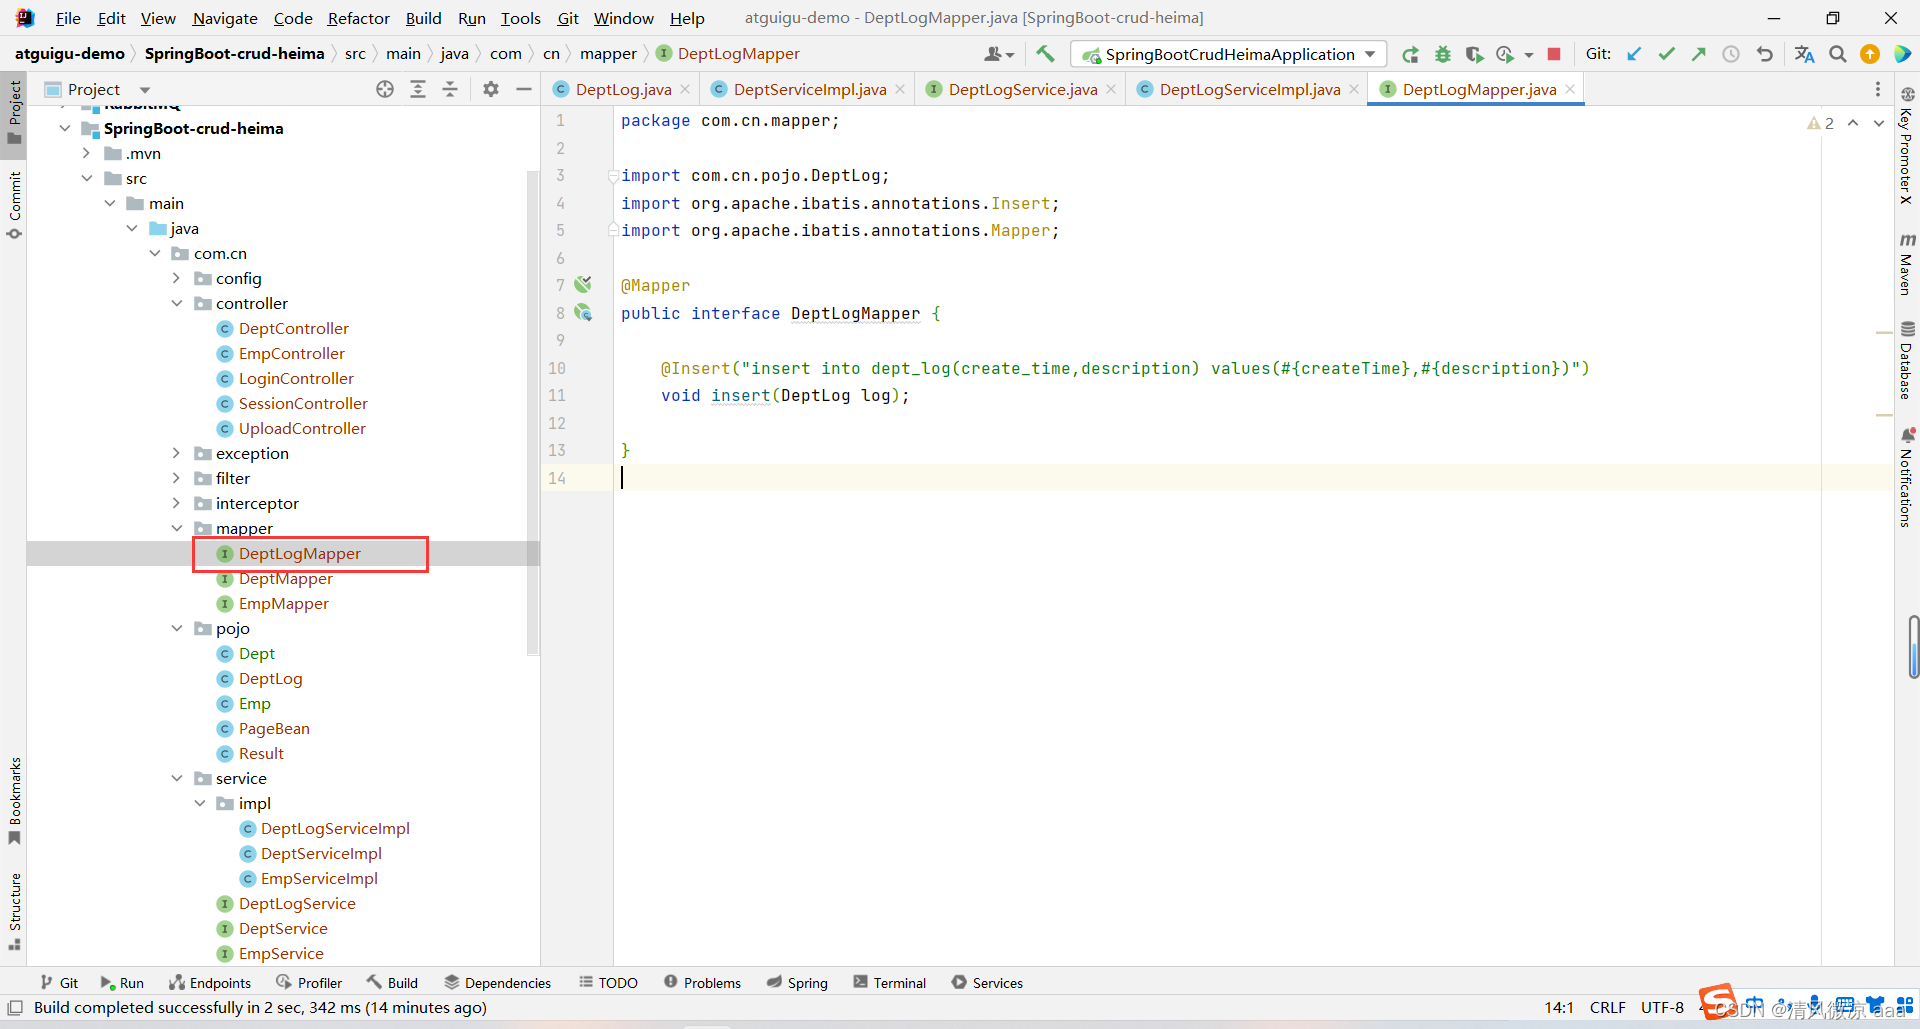Open the Tools menu
Image resolution: width=1920 pixels, height=1029 pixels.
click(520, 18)
